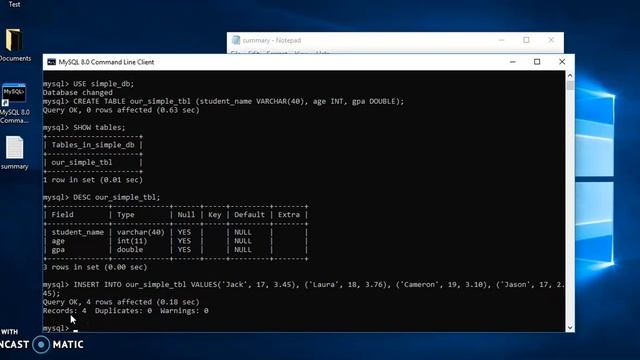Click the 'Database changed' output line
The image size is (640, 360).
pyautogui.click(x=78, y=93)
